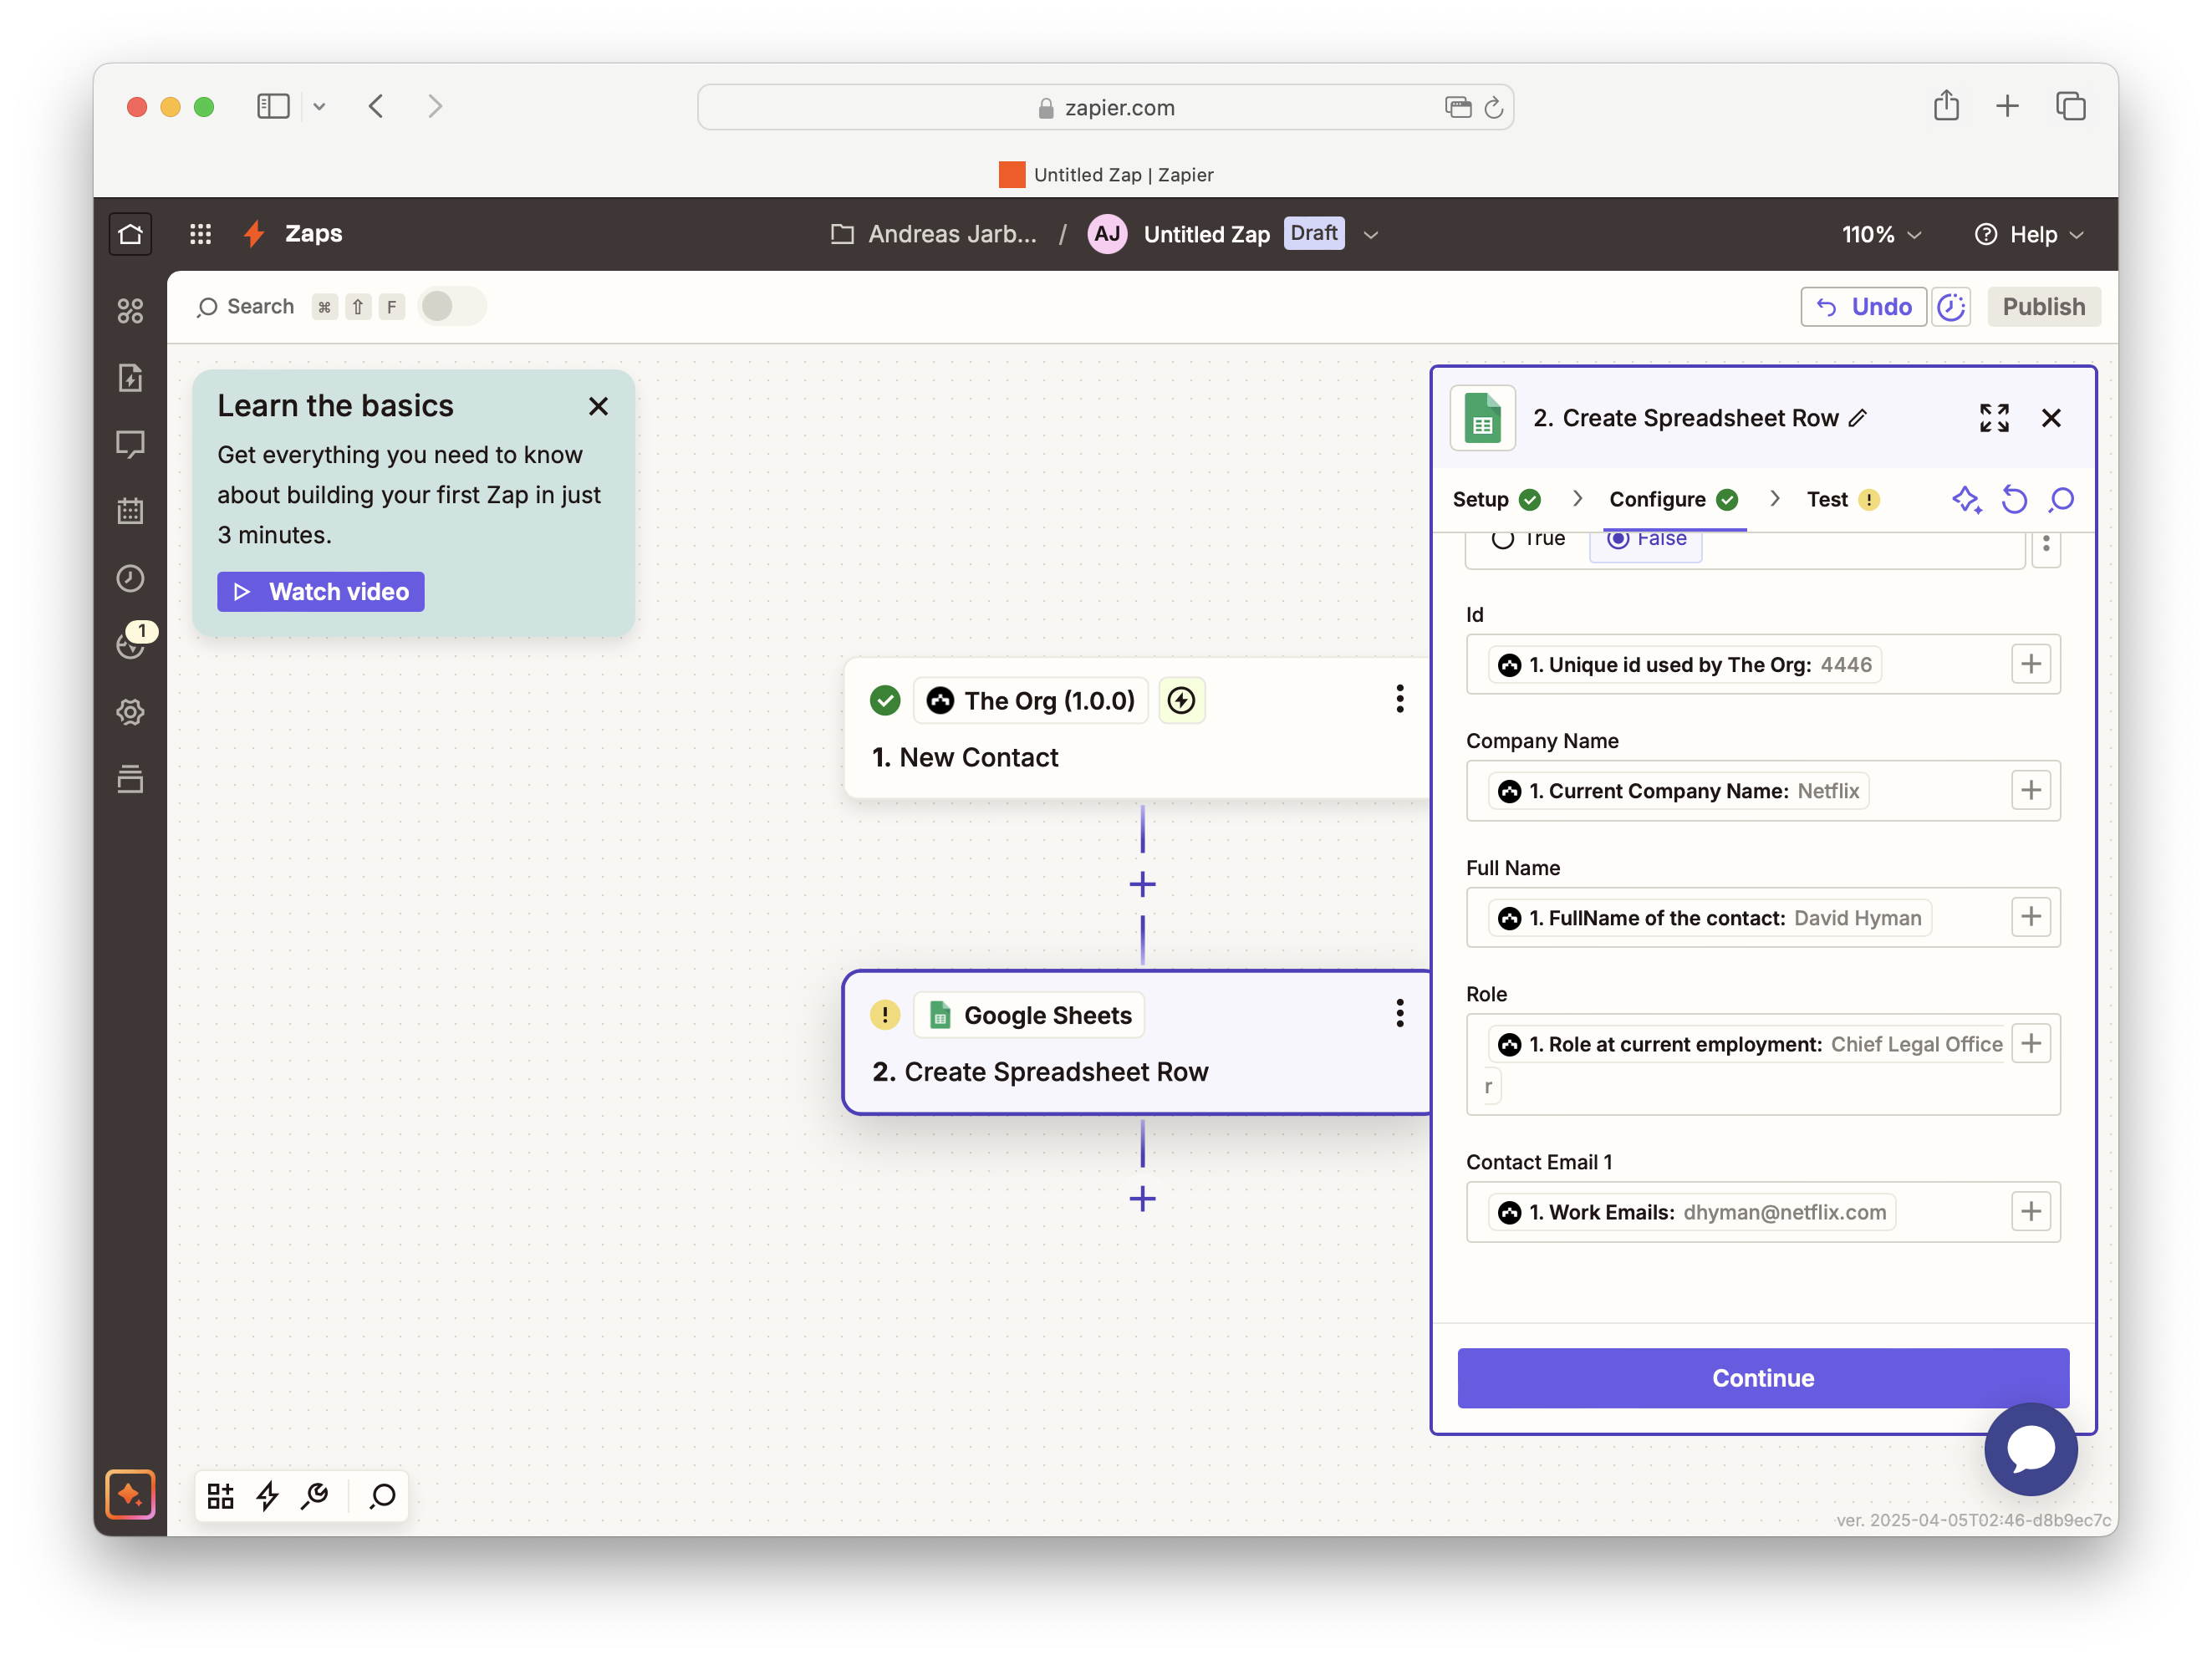Click the refresh fields icon in panel
This screenshot has height=1660, width=2212.
(x=2014, y=499)
